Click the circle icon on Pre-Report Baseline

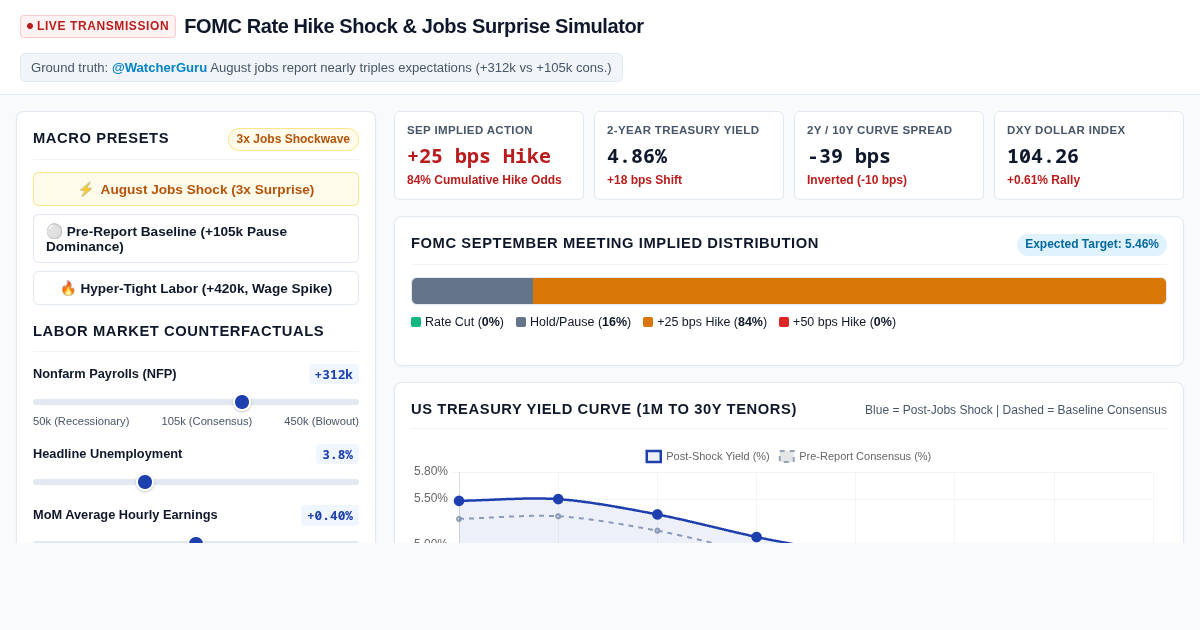pos(54,231)
